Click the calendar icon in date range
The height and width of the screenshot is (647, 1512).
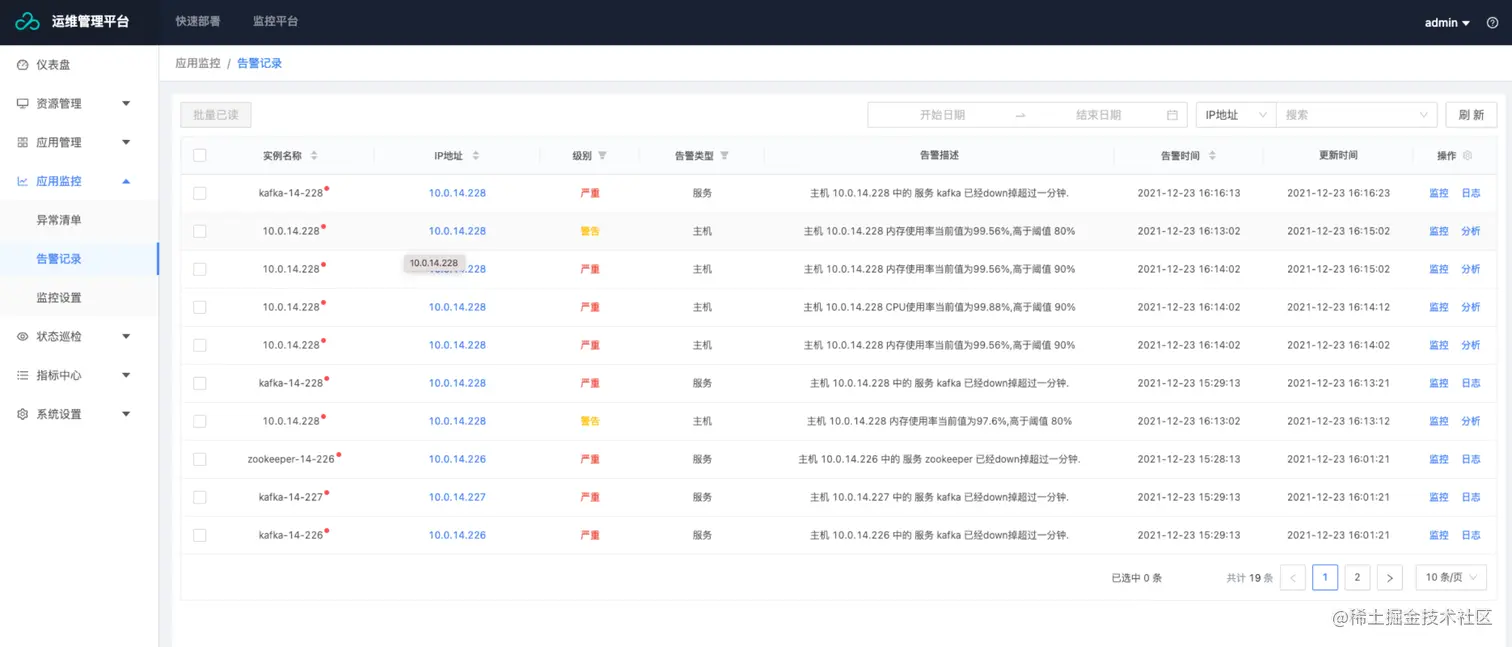[x=1172, y=115]
